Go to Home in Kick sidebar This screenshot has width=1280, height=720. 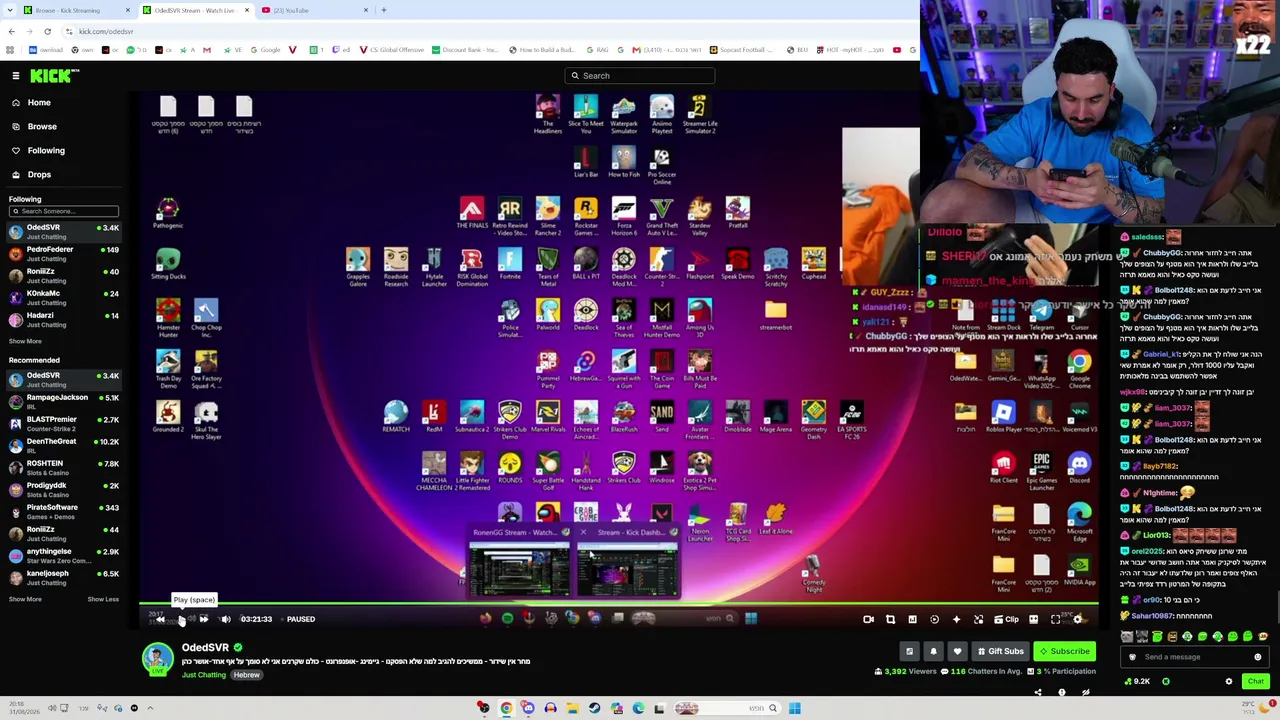pos(39,103)
